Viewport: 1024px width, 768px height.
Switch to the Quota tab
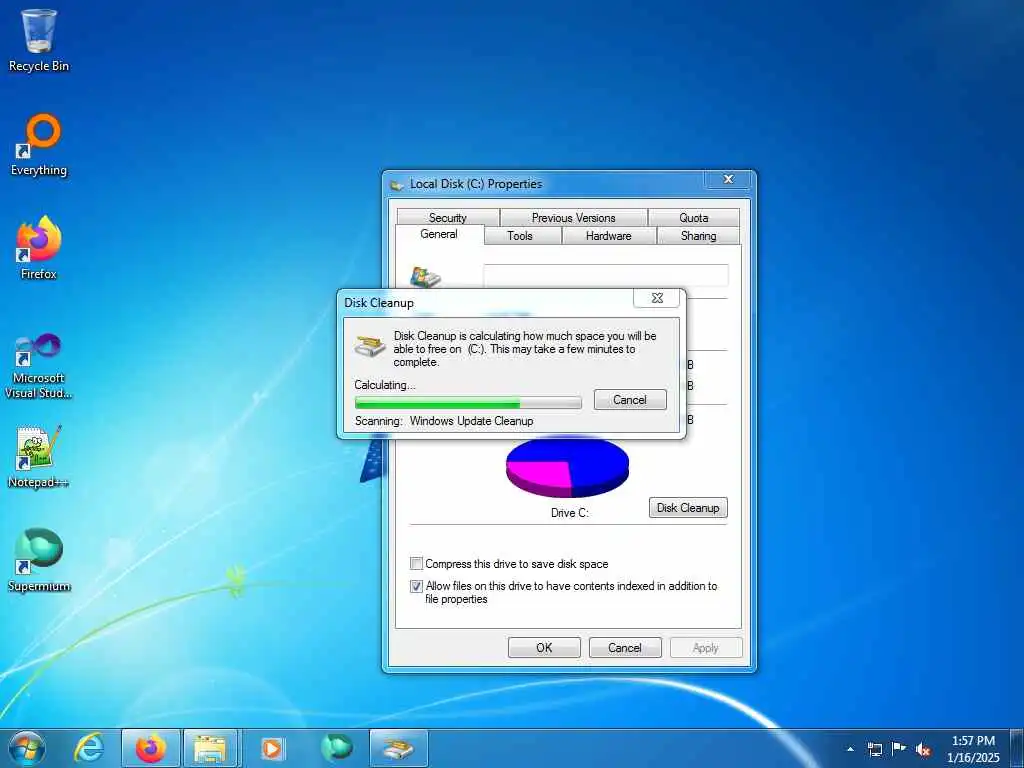tap(694, 217)
